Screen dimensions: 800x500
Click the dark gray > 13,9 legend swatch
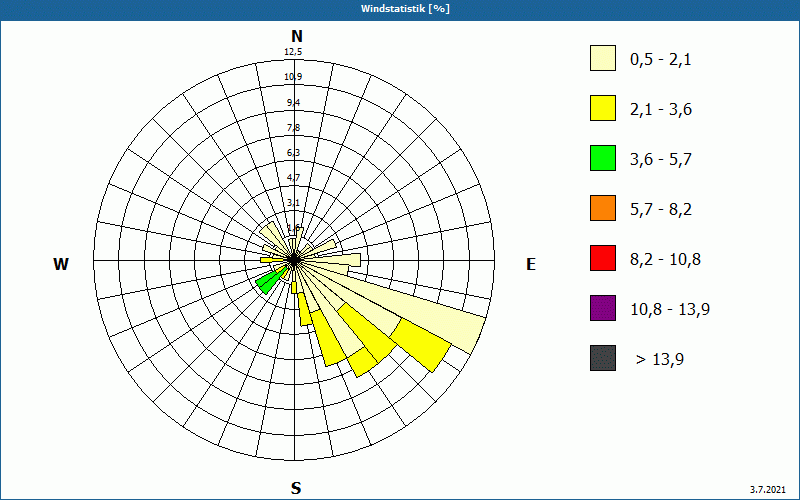[603, 358]
